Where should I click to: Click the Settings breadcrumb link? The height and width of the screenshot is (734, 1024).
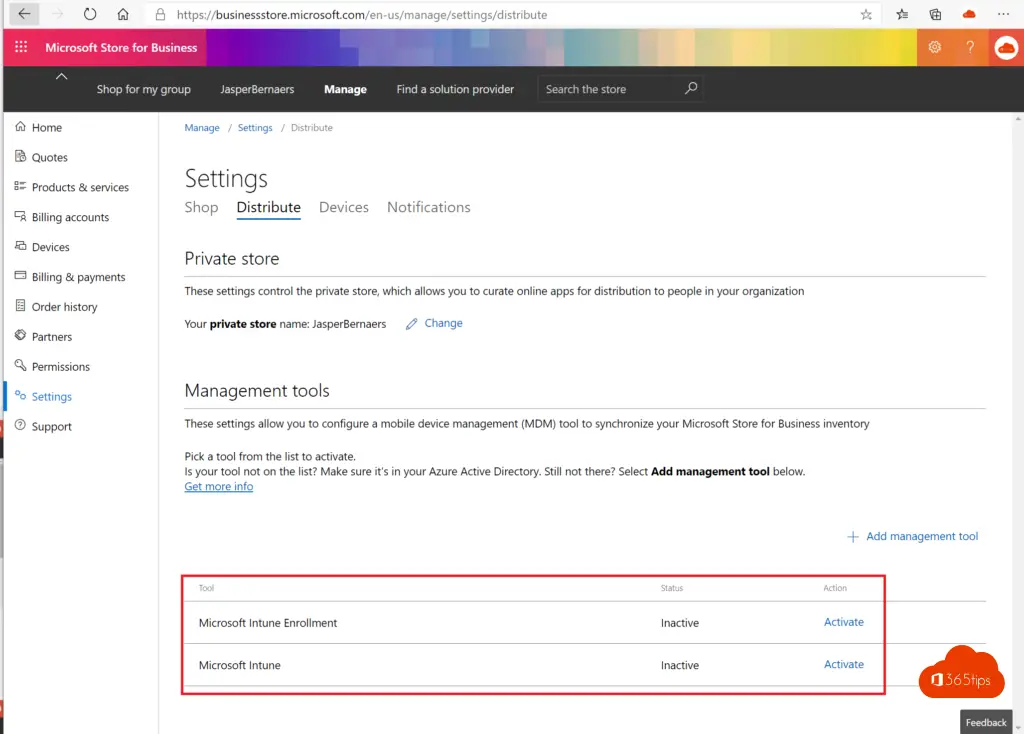255,128
